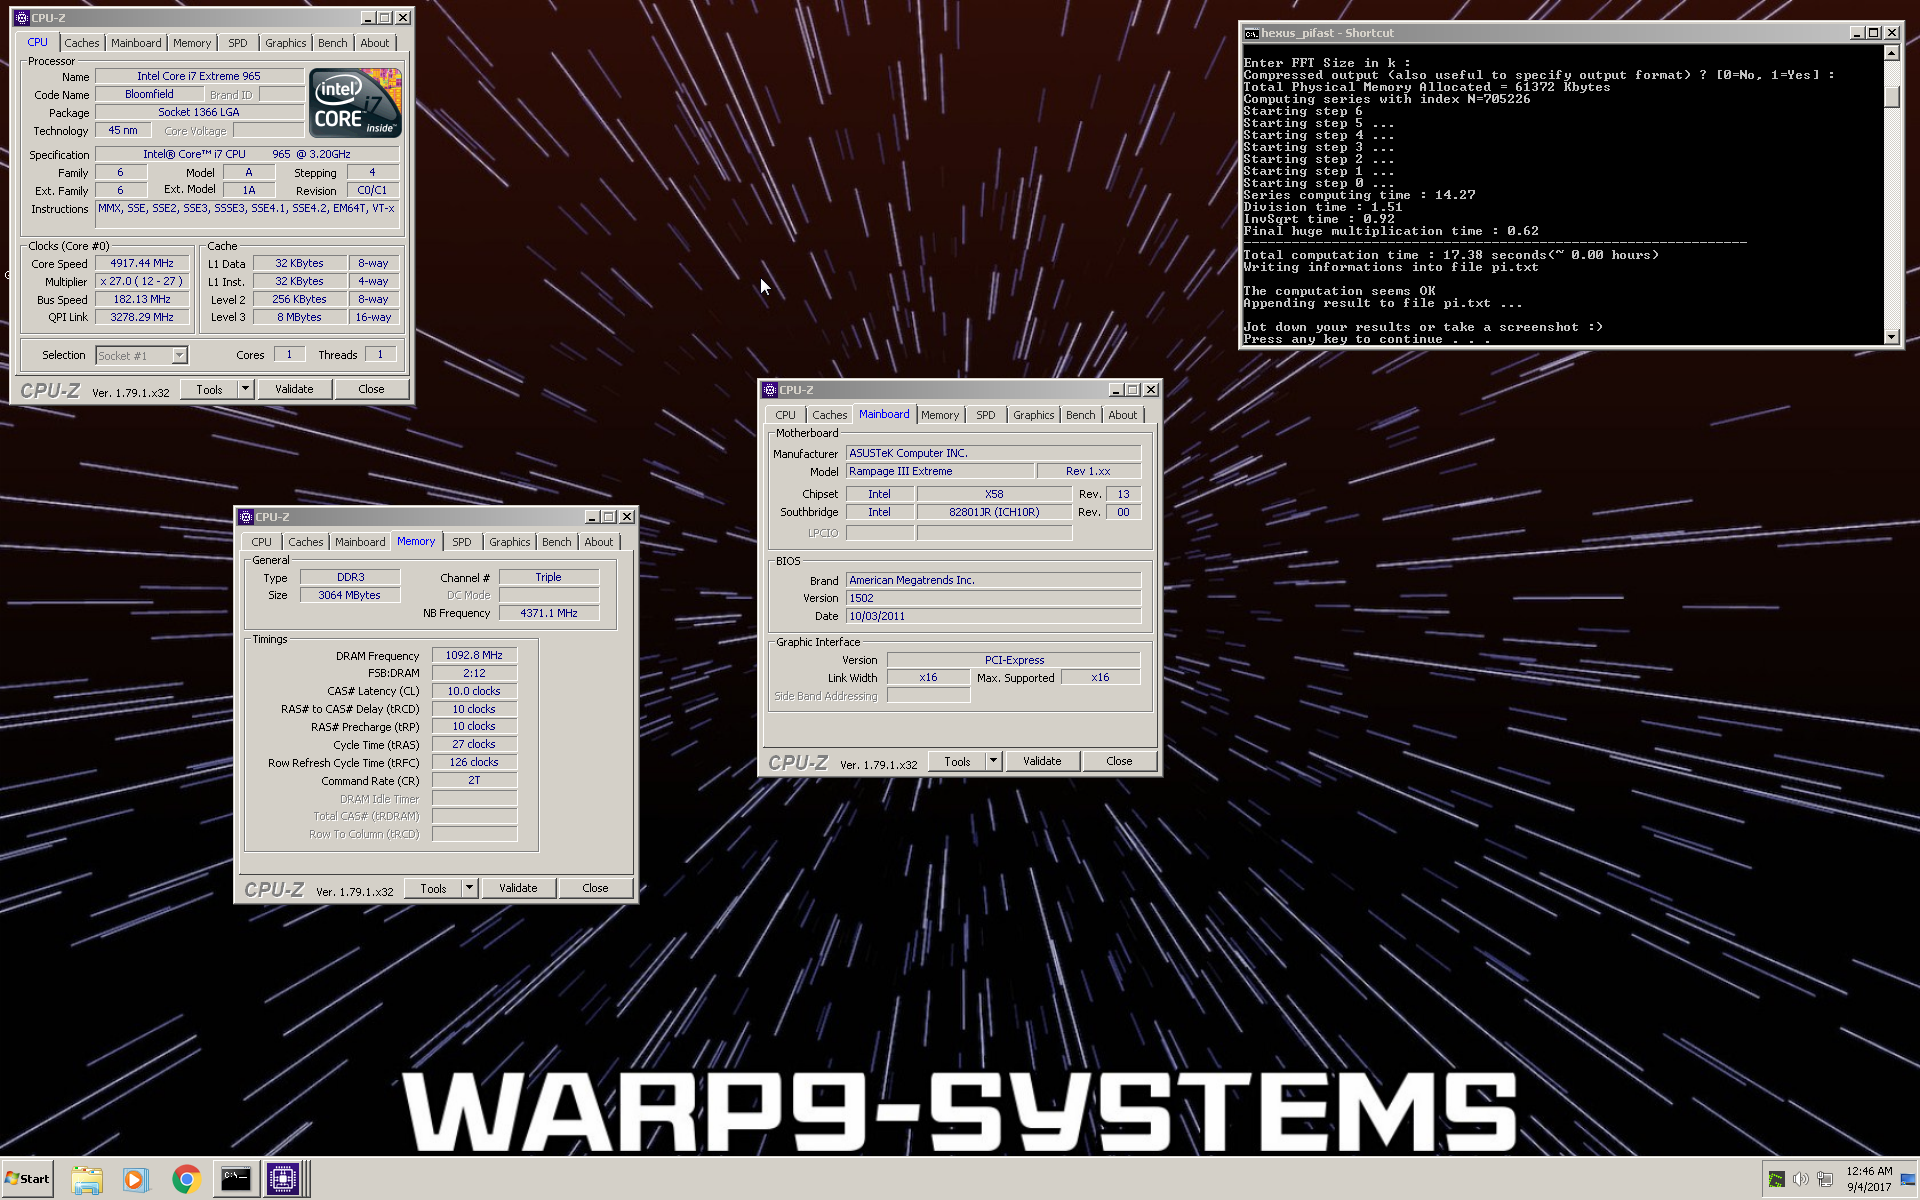Minimize the Mainboard CPU-Z window
1920x1200 pixels.
click(x=1116, y=390)
